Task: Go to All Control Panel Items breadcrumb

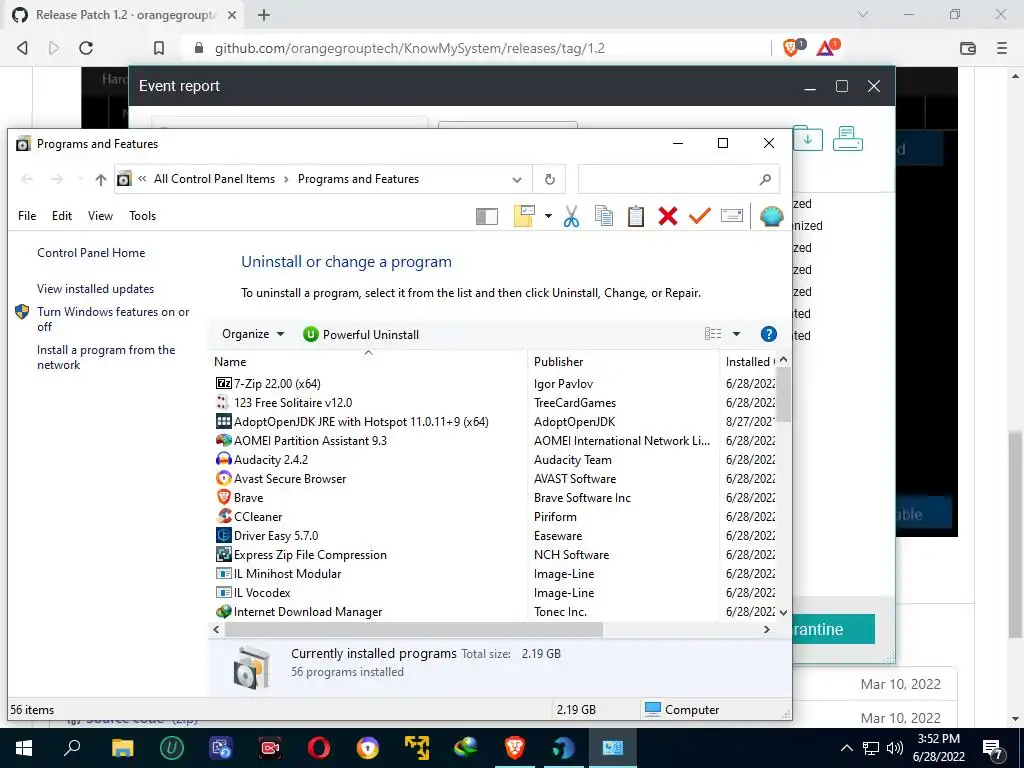Action: click(x=214, y=179)
